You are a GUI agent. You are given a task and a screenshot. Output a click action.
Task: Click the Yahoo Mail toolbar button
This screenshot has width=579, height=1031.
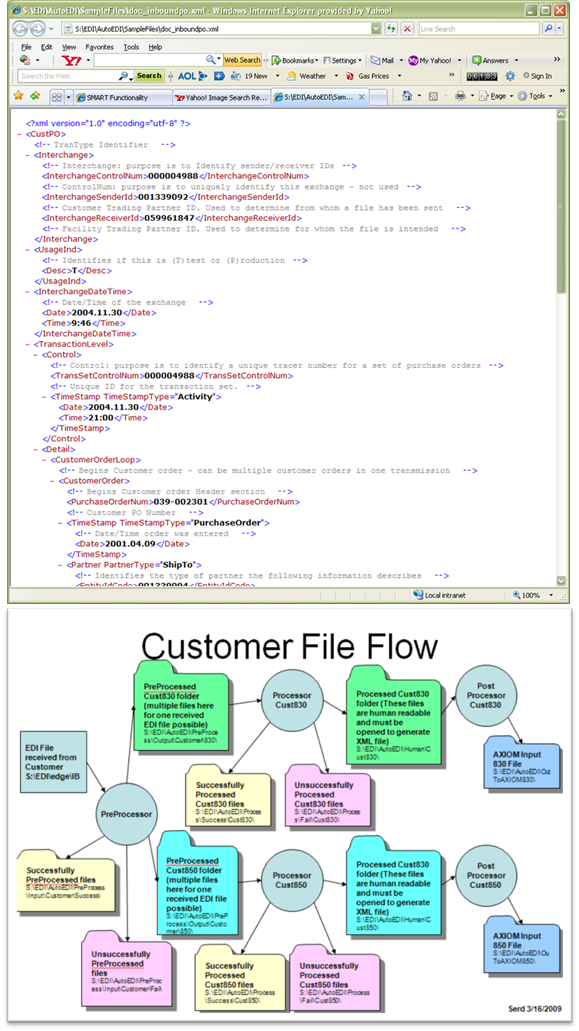point(382,60)
